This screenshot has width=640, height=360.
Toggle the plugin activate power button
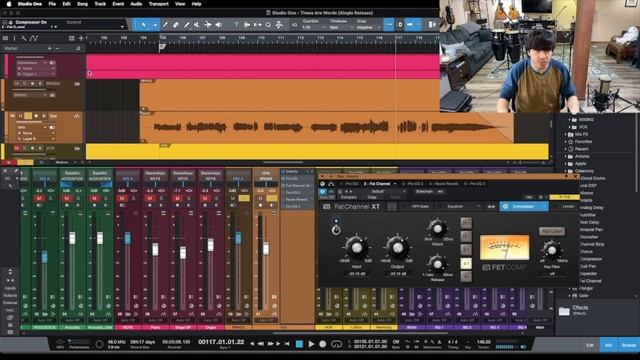[x=322, y=191]
